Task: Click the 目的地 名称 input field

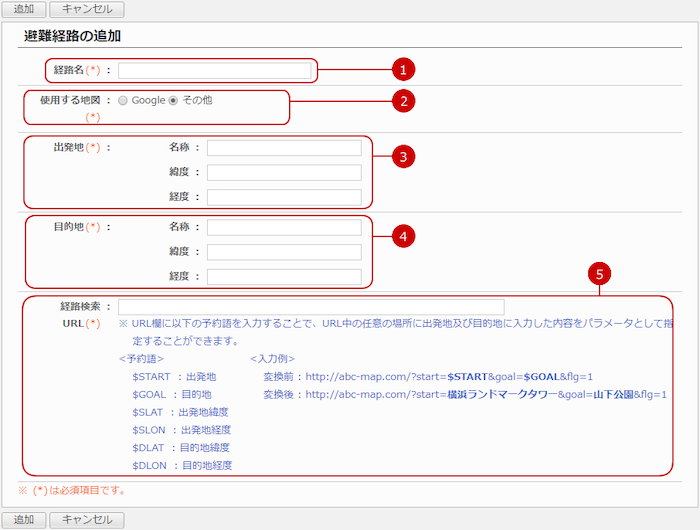Action: 284,228
